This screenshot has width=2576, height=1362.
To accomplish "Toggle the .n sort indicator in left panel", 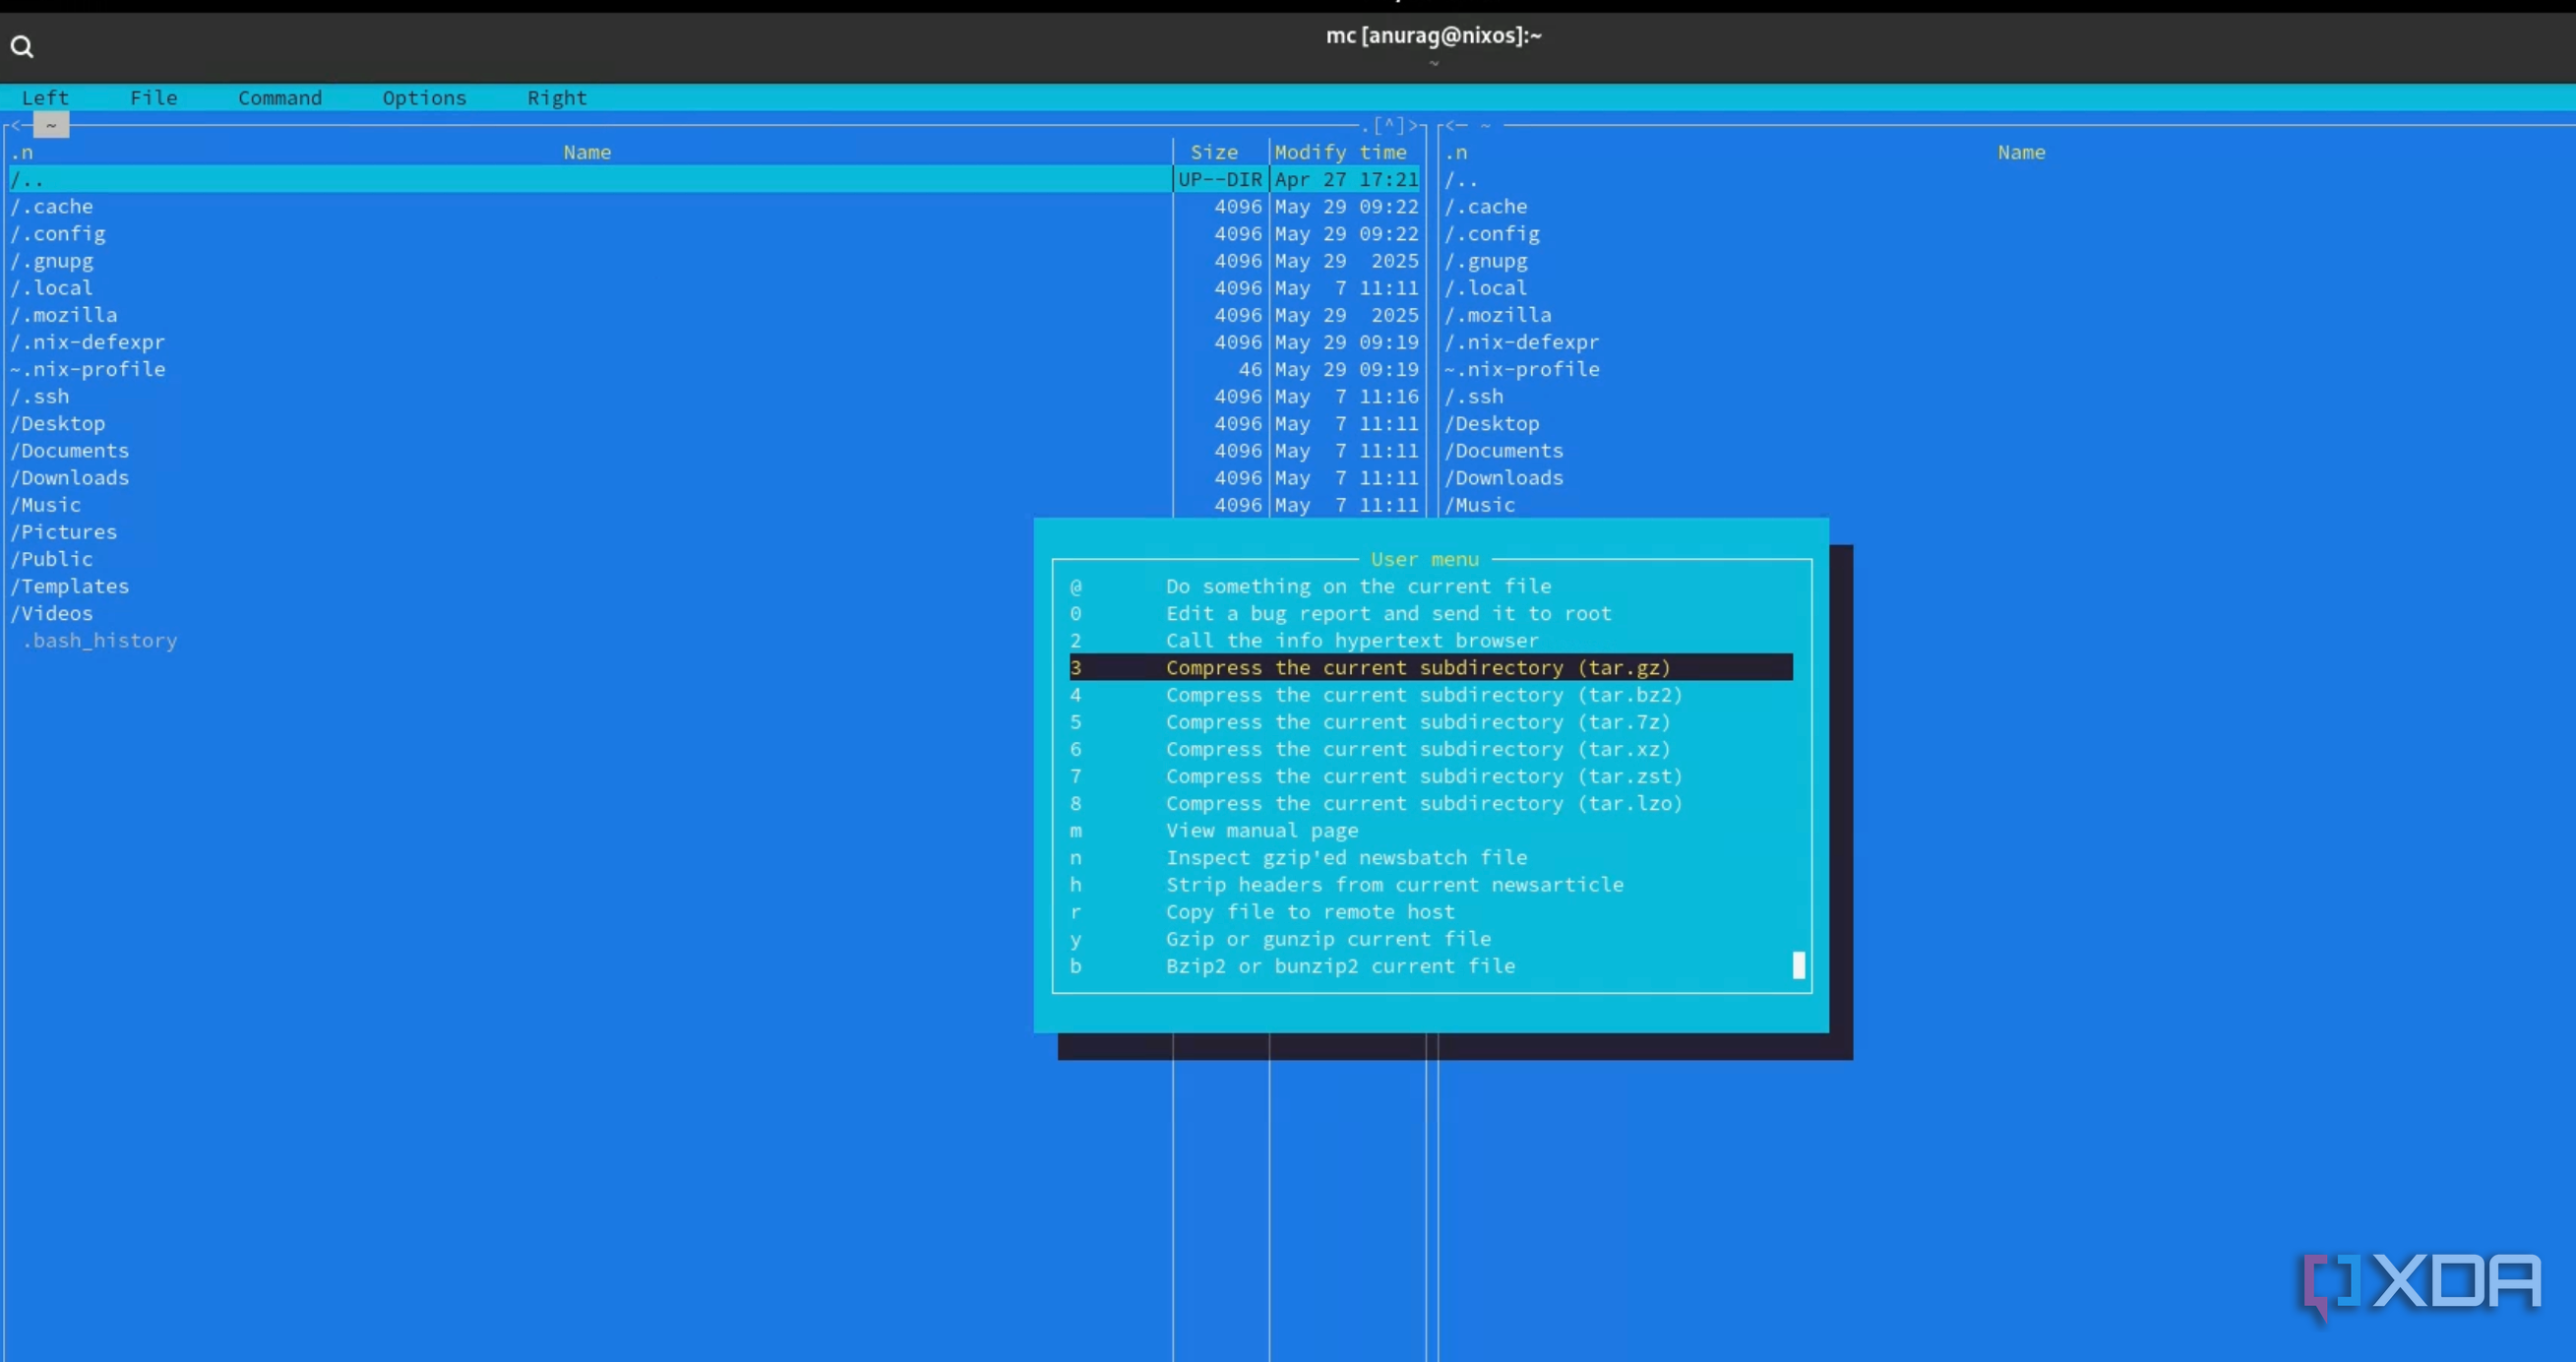I will pyautogui.click(x=22, y=152).
